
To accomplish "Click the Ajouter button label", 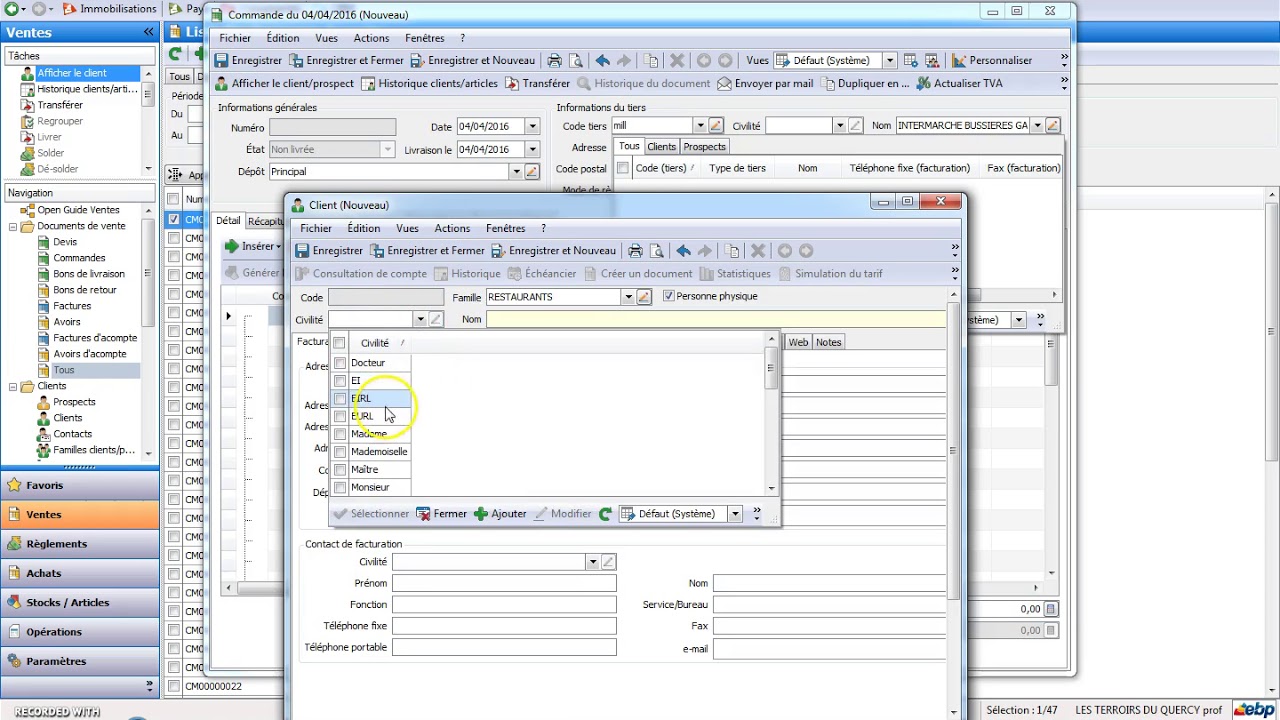I will tap(509, 514).
